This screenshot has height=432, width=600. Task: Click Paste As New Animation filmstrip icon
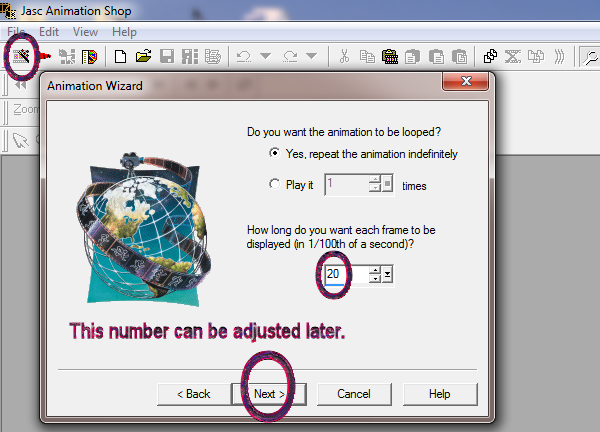[390, 57]
